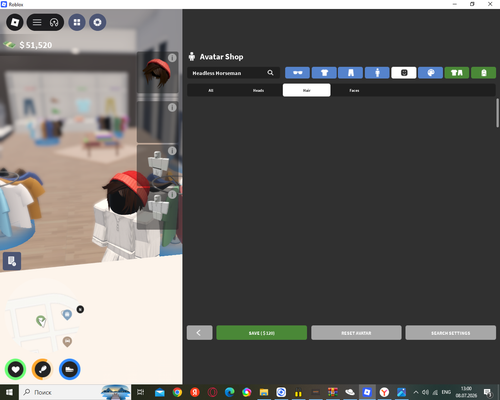Select the red beanie hair thumbnail
This screenshot has height=400, width=500.
(x=157, y=72)
